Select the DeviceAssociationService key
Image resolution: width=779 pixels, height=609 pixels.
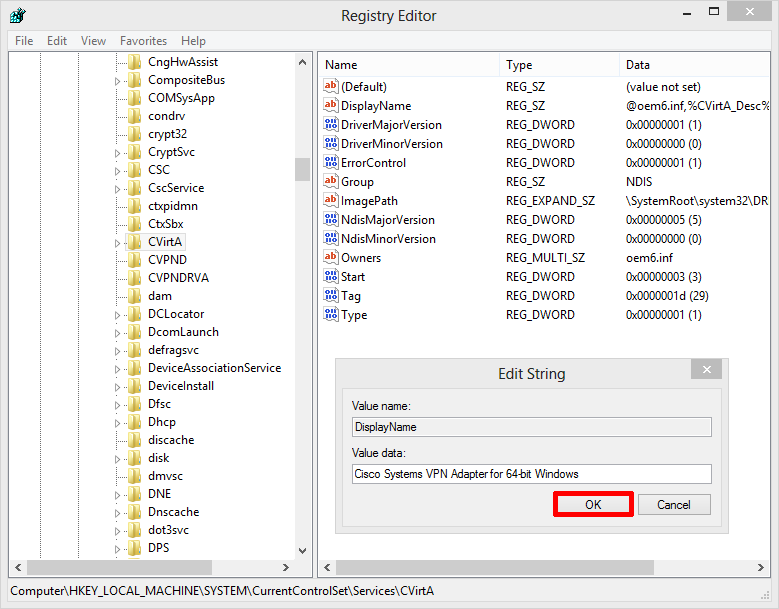[x=215, y=368]
